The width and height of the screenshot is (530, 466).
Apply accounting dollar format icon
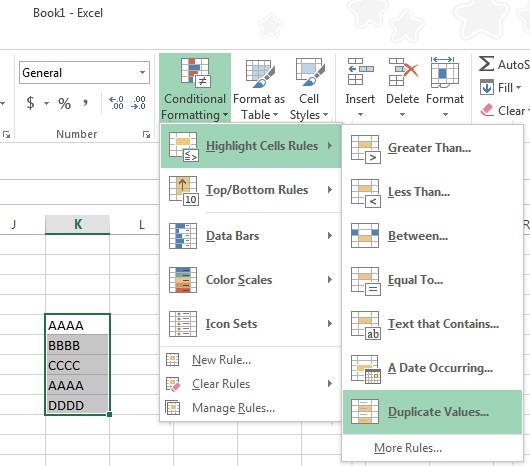point(30,103)
